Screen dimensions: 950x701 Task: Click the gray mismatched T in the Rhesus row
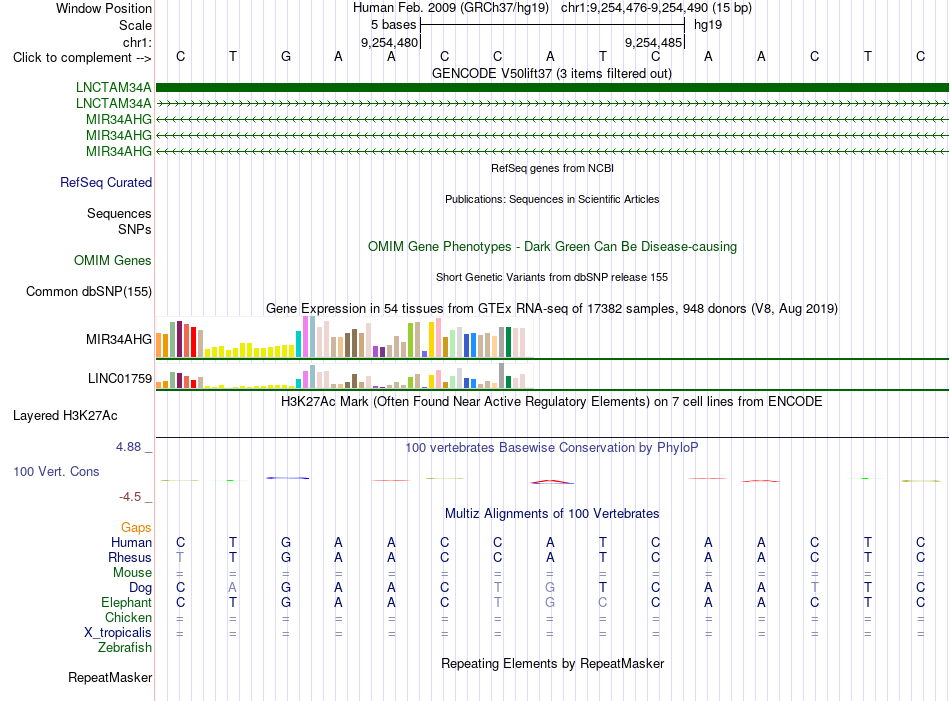tap(181, 557)
